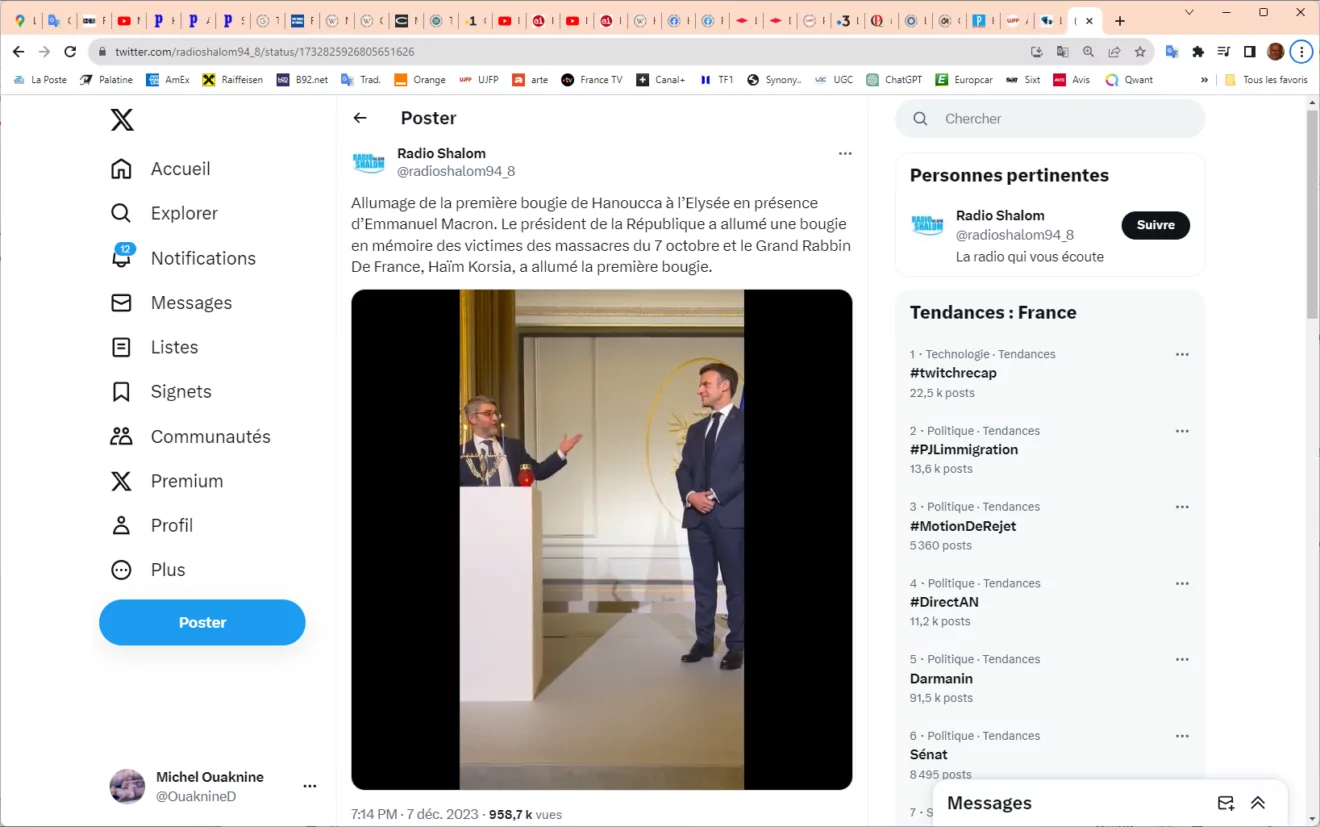Open the Chrome extensions puzzle icon

point(1198,51)
